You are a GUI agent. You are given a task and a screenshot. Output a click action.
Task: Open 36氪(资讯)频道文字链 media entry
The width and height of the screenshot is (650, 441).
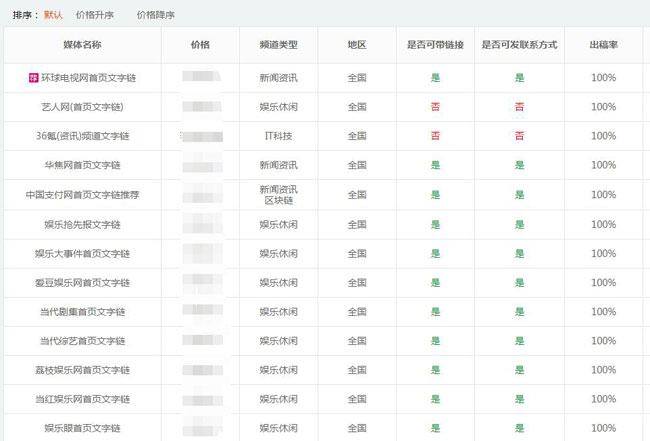82,136
